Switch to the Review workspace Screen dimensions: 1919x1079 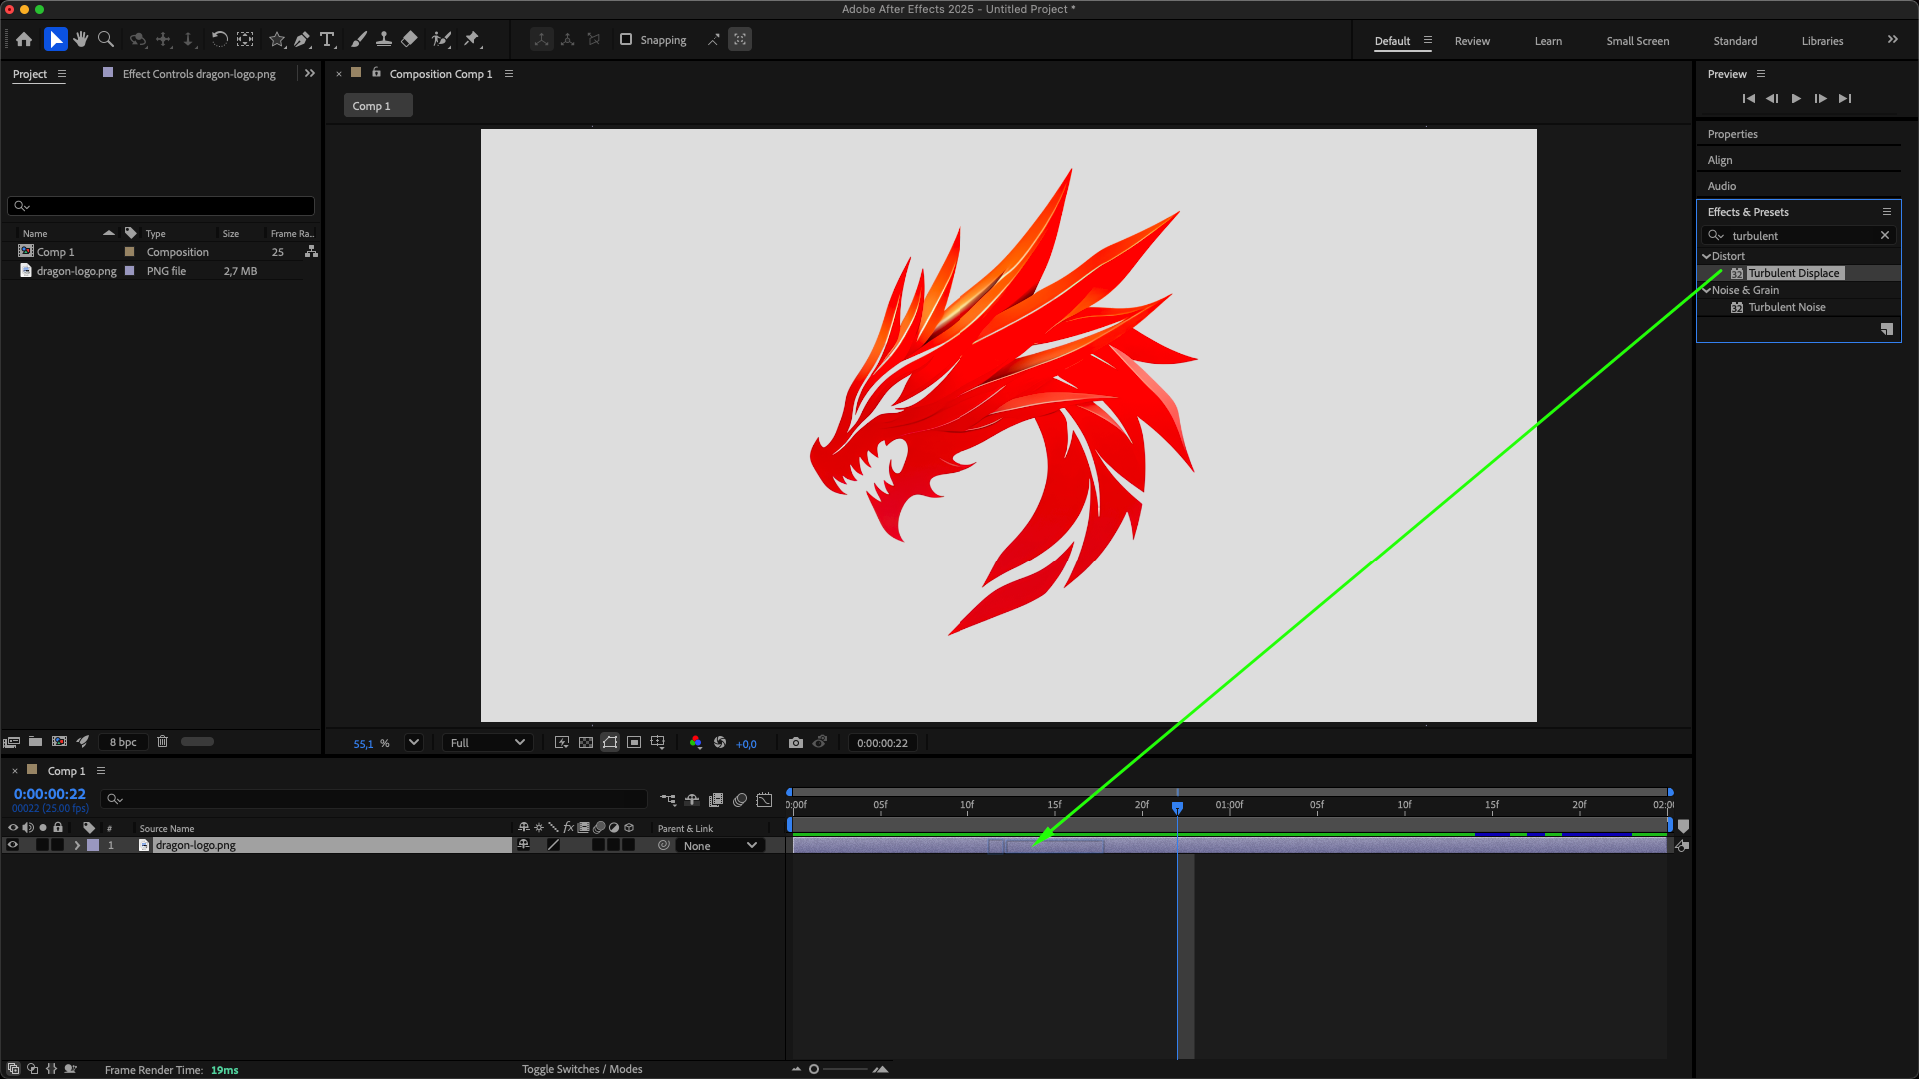[x=1471, y=41]
